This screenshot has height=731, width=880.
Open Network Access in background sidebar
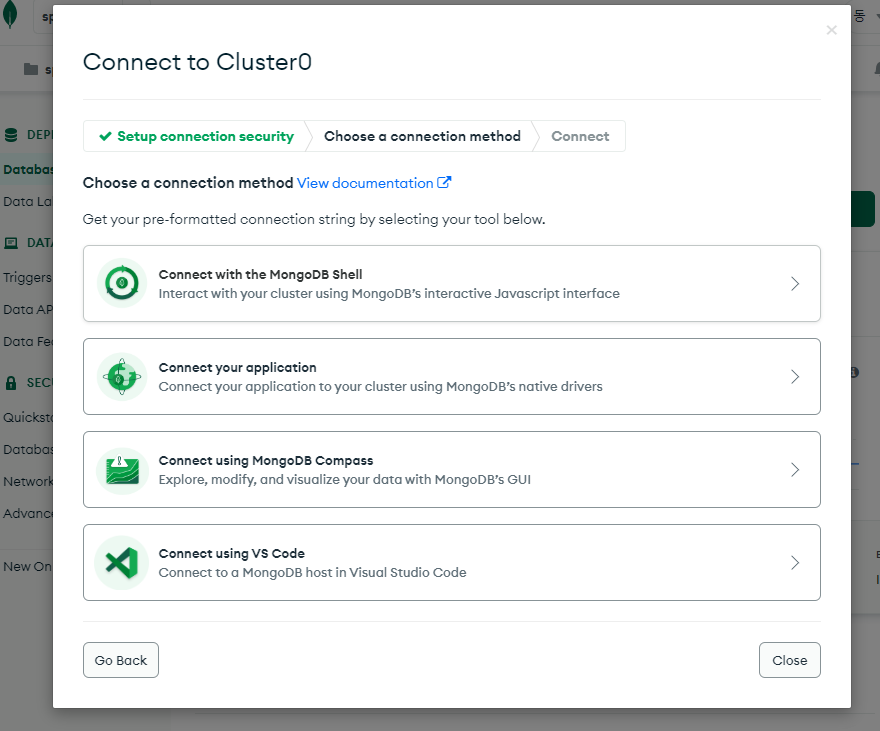point(26,481)
